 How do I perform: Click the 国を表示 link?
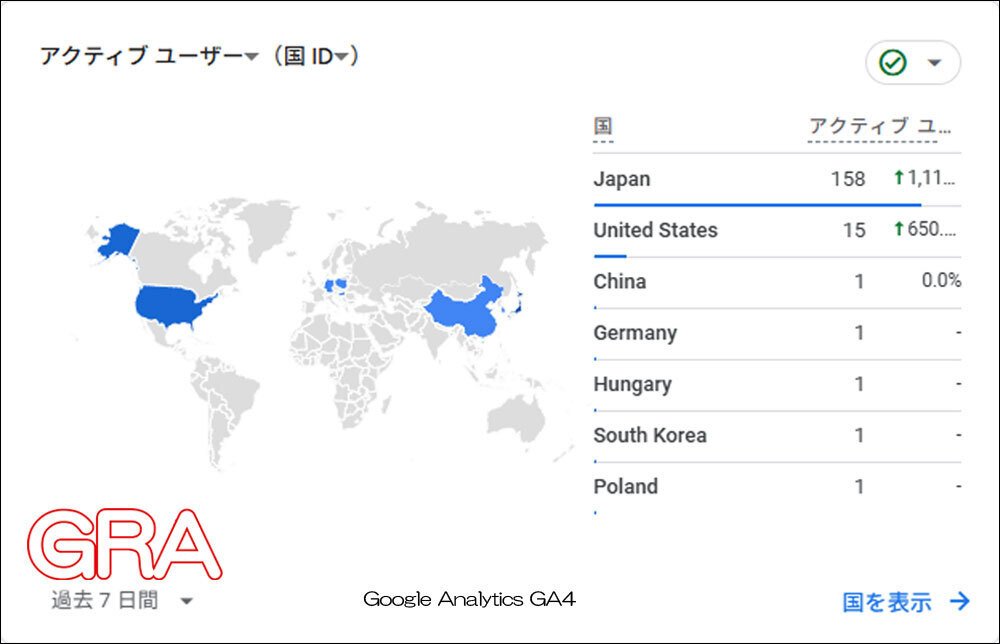[x=887, y=601]
